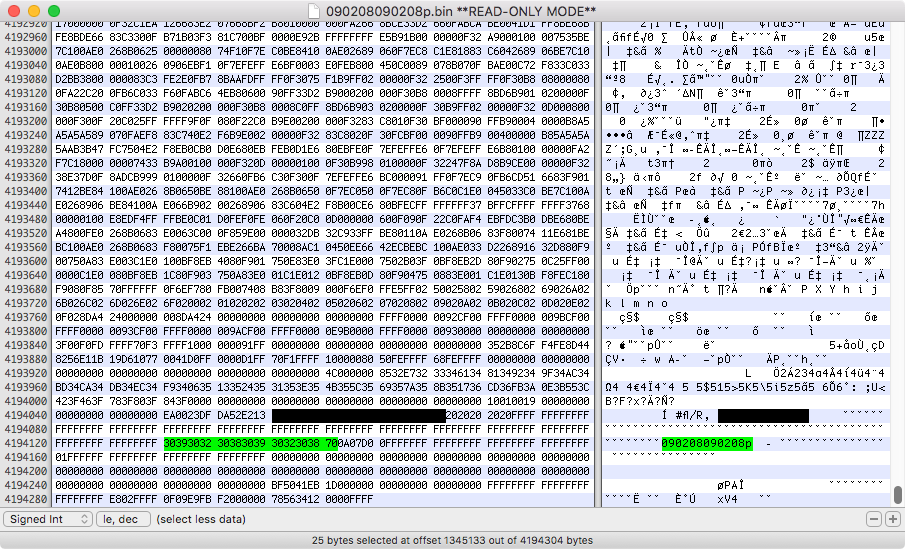
Task: Click the vertical scrollbar thumb
Action: [897, 495]
